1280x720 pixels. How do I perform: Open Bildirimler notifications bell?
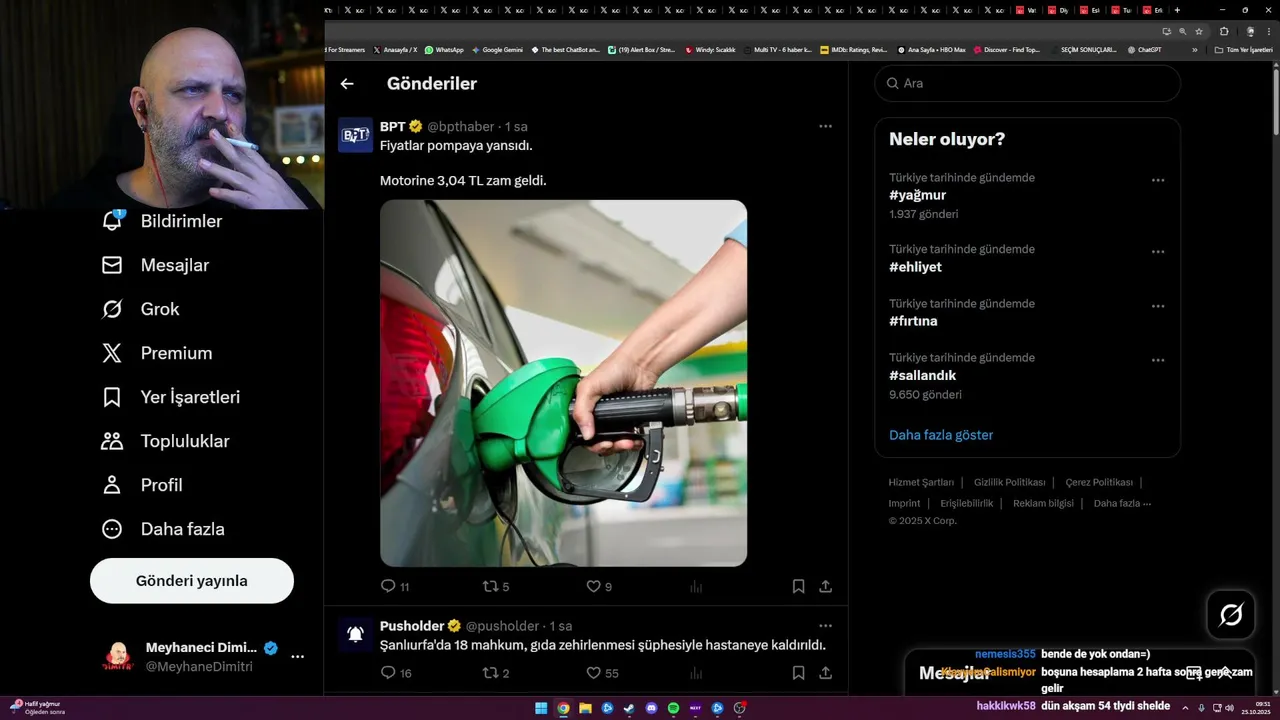tap(113, 221)
